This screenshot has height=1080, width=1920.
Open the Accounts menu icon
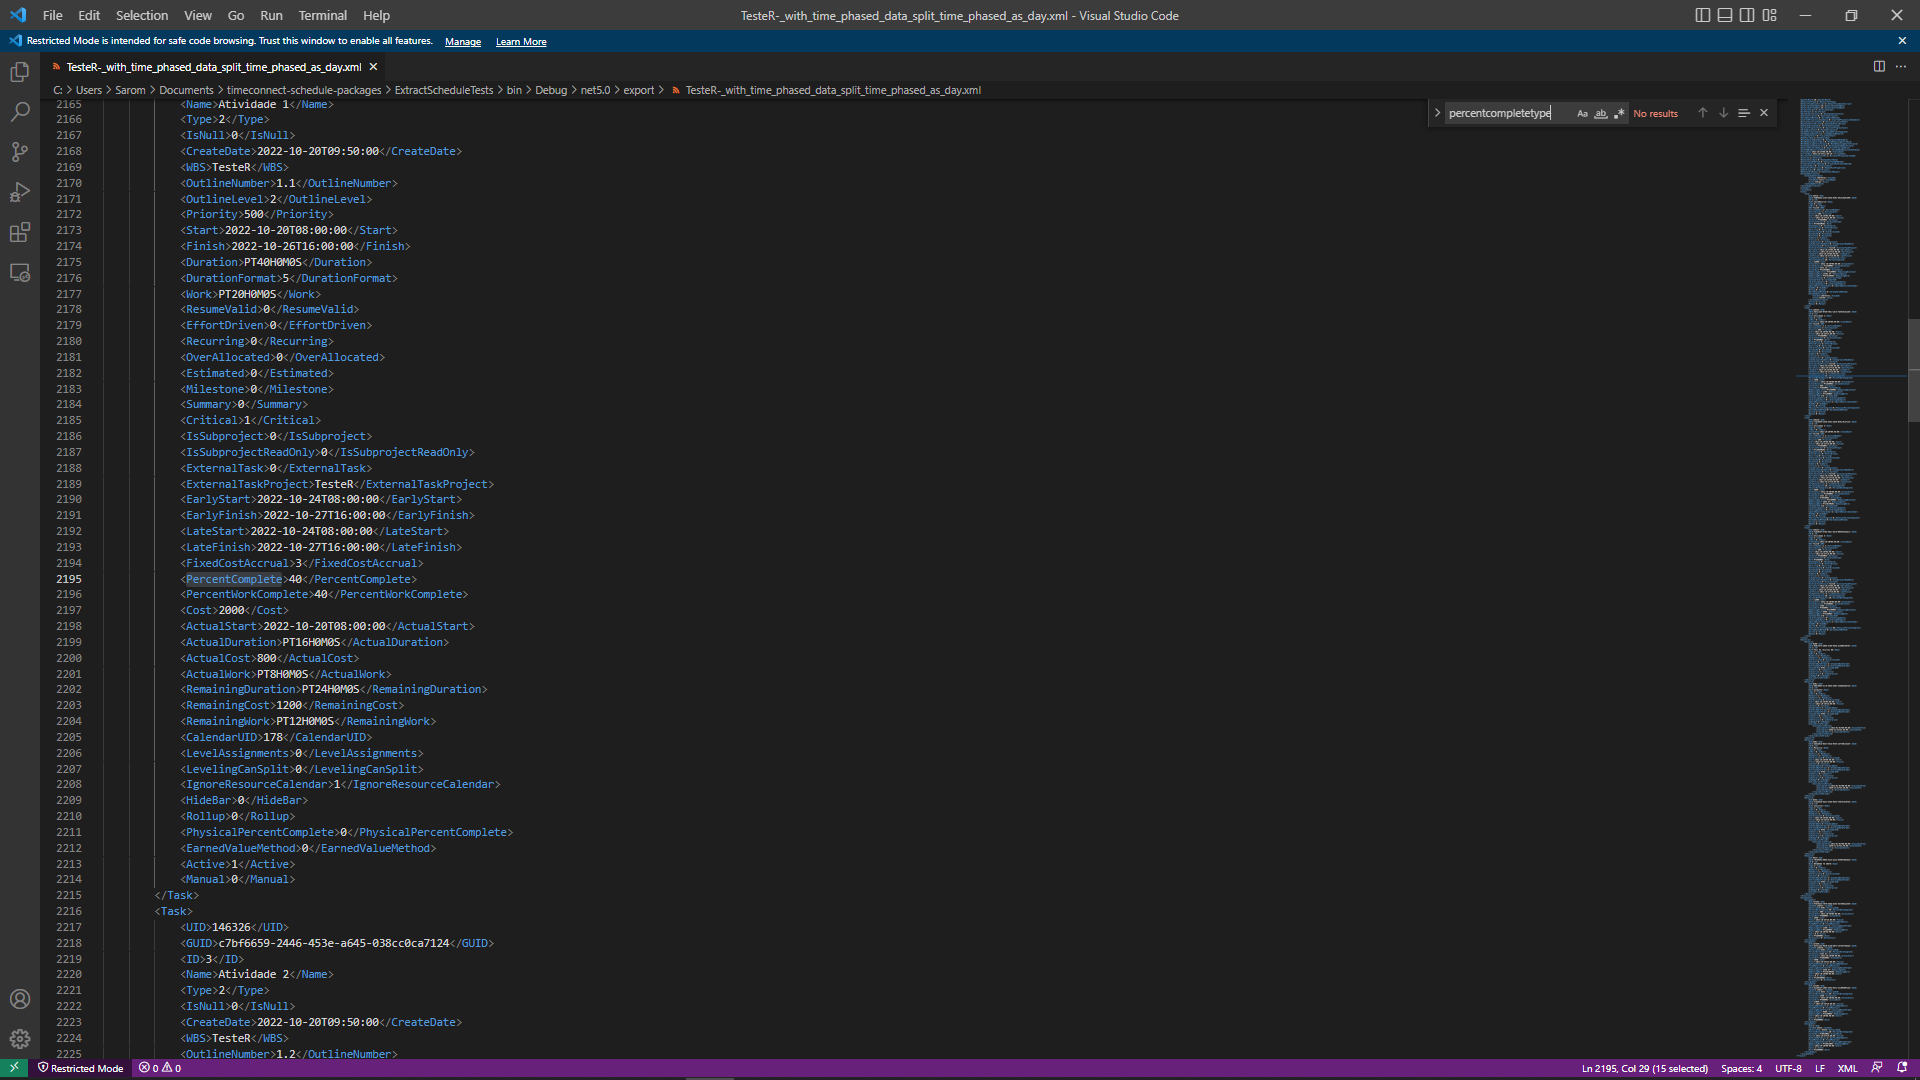(x=20, y=999)
